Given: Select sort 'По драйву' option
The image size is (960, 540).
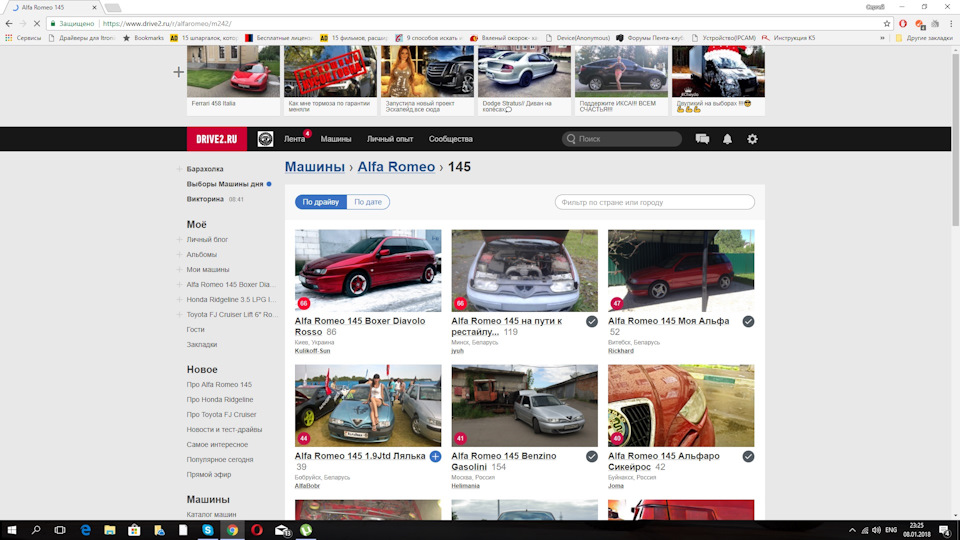Looking at the screenshot, I should pos(321,202).
